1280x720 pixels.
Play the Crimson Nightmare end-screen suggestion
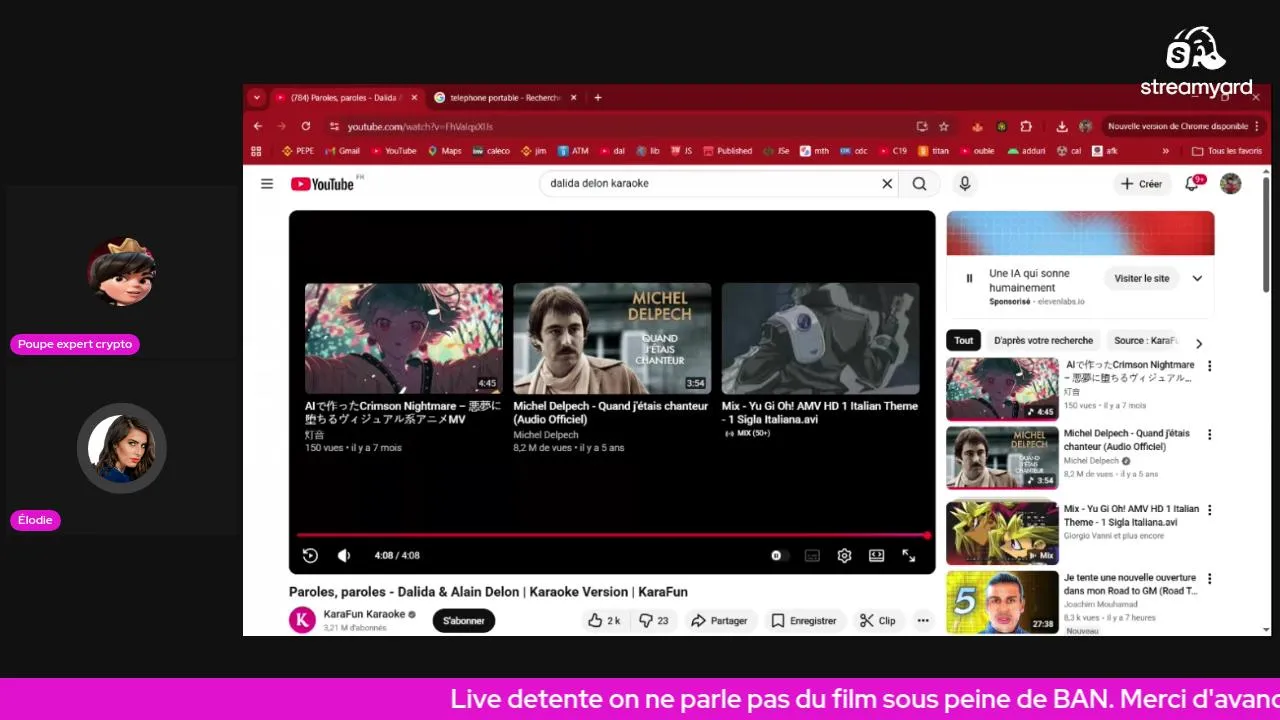pos(404,338)
